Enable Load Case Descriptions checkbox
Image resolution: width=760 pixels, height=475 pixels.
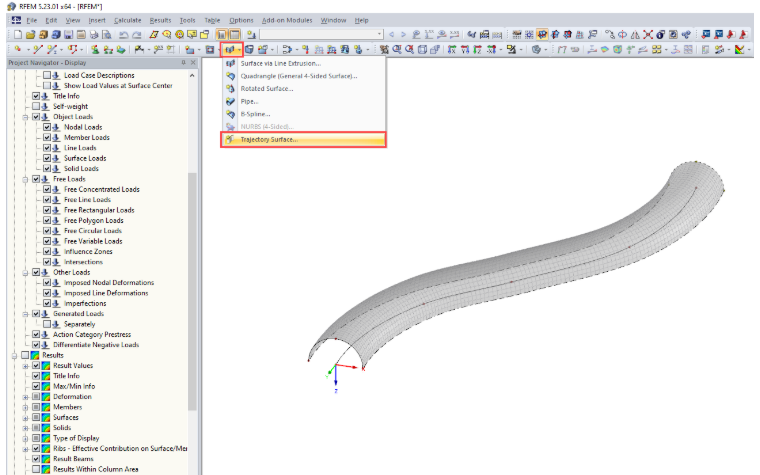tap(47, 75)
